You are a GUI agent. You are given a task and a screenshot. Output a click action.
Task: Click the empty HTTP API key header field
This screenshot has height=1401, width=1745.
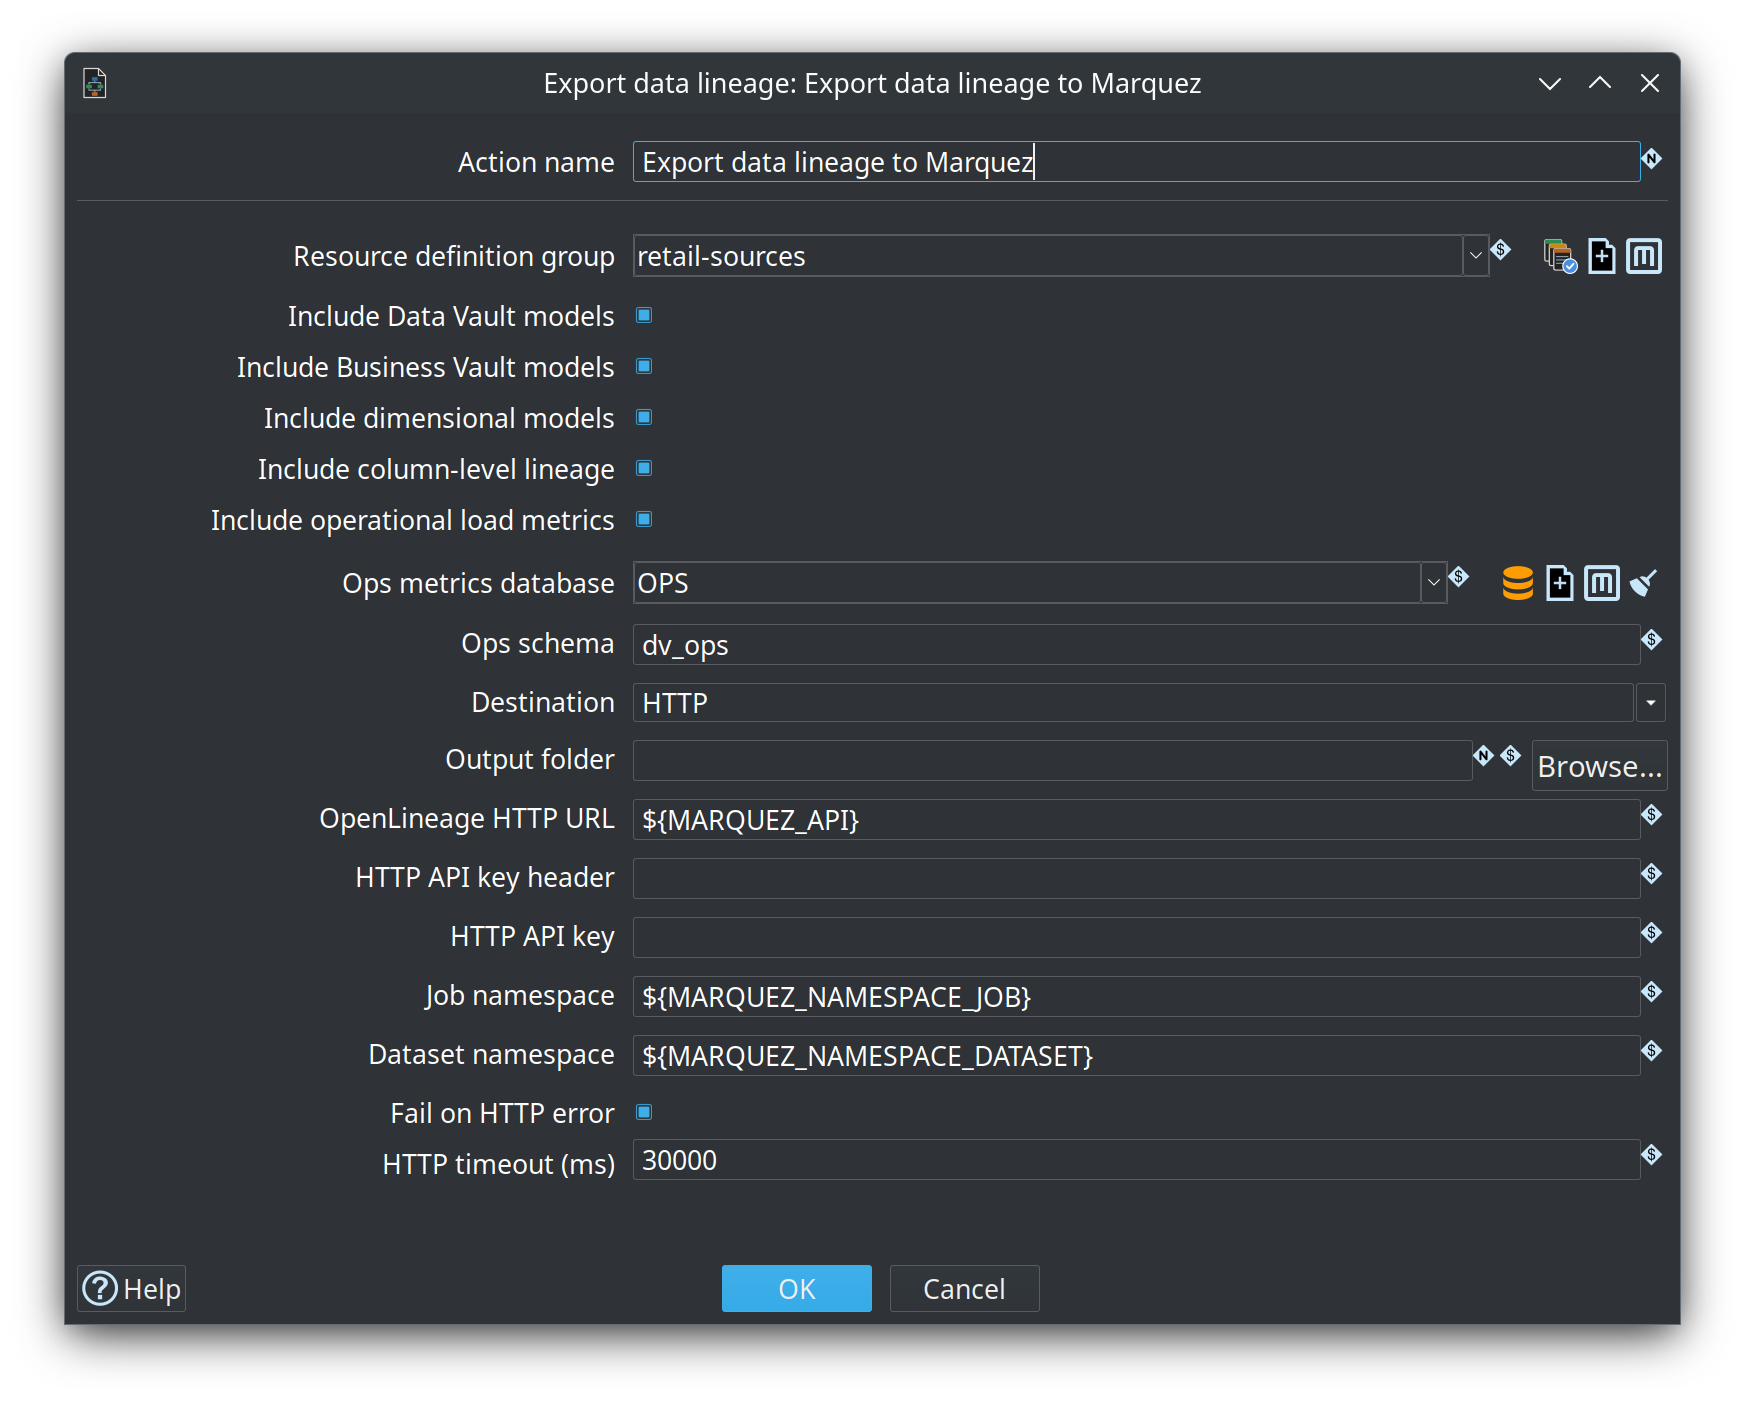1136,879
